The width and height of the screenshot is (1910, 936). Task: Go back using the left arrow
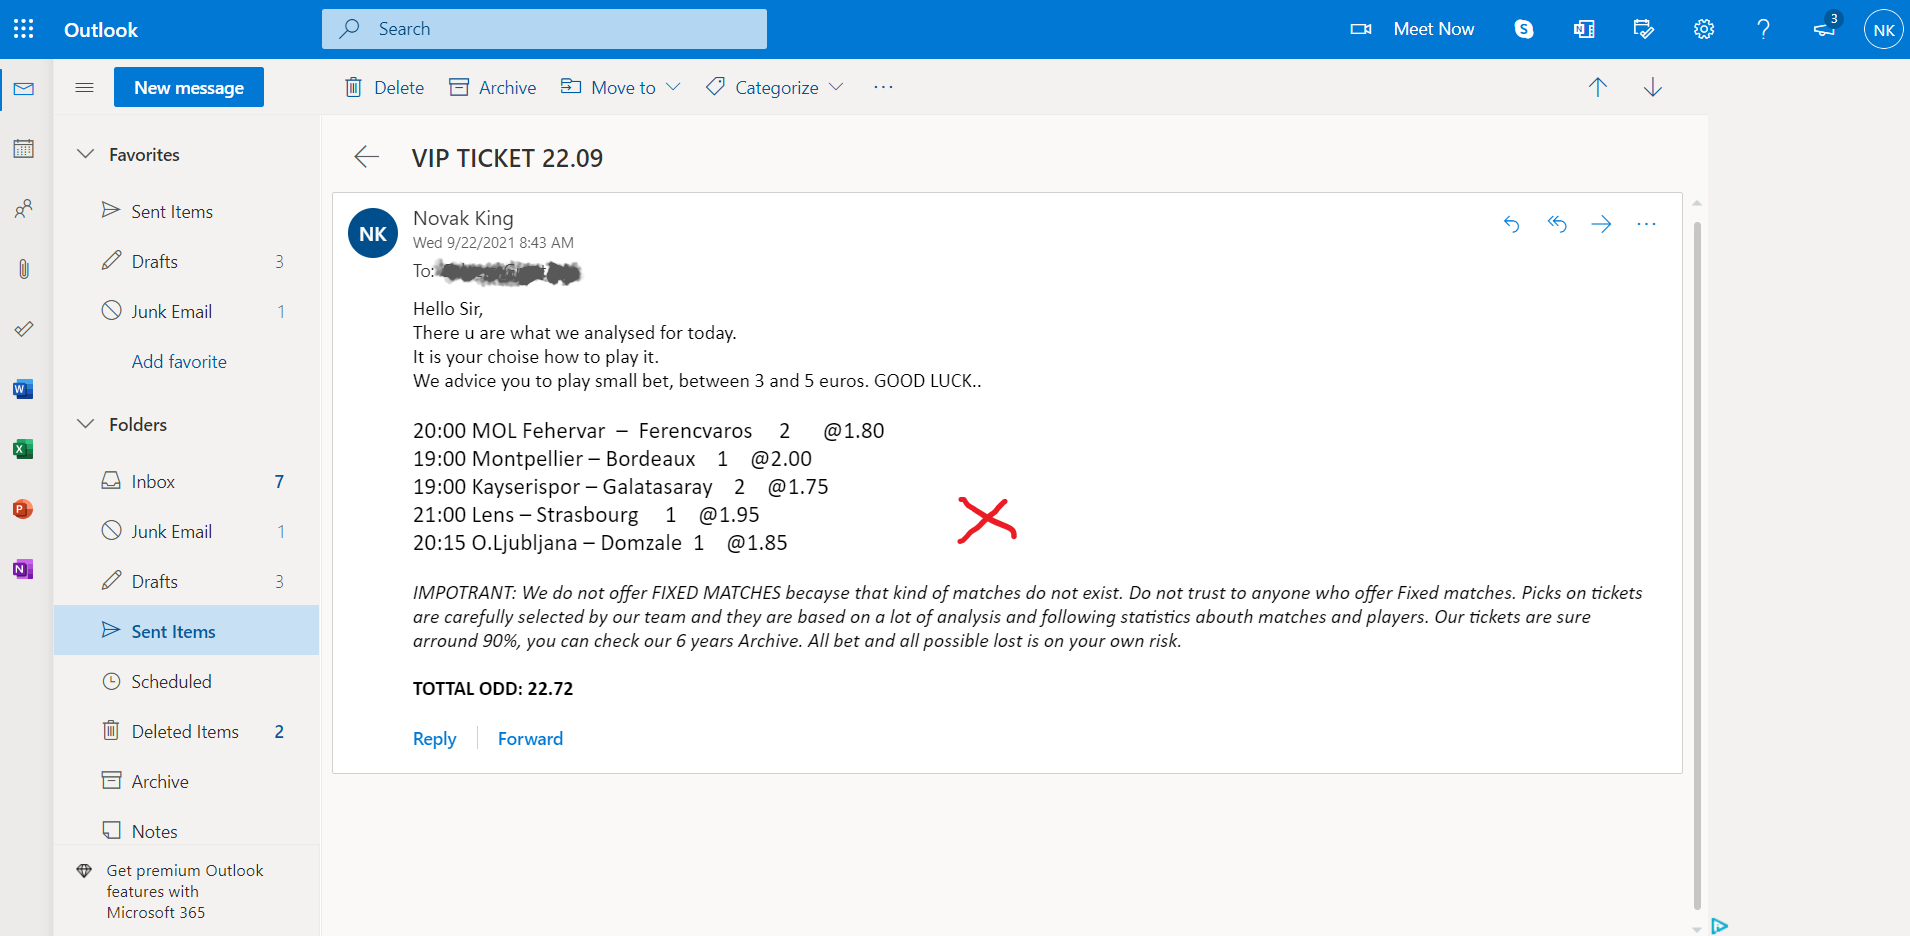[367, 156]
